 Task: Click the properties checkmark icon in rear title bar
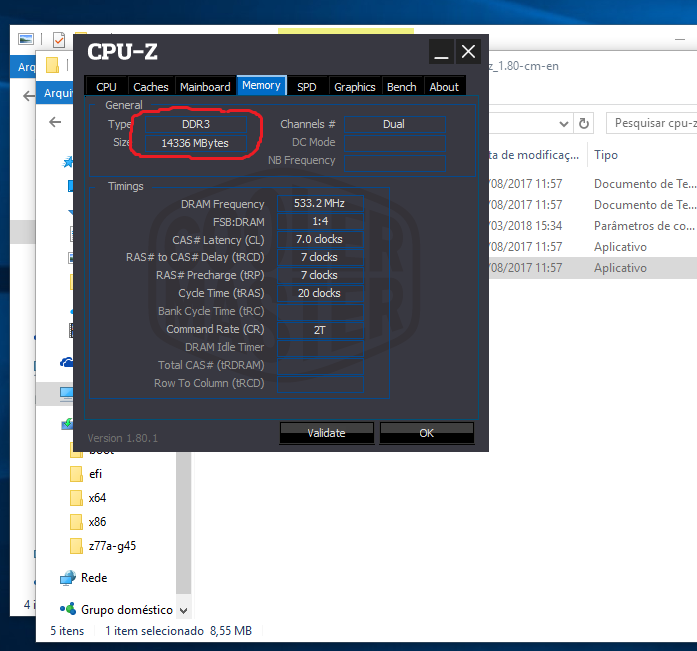pyautogui.click(x=59, y=40)
